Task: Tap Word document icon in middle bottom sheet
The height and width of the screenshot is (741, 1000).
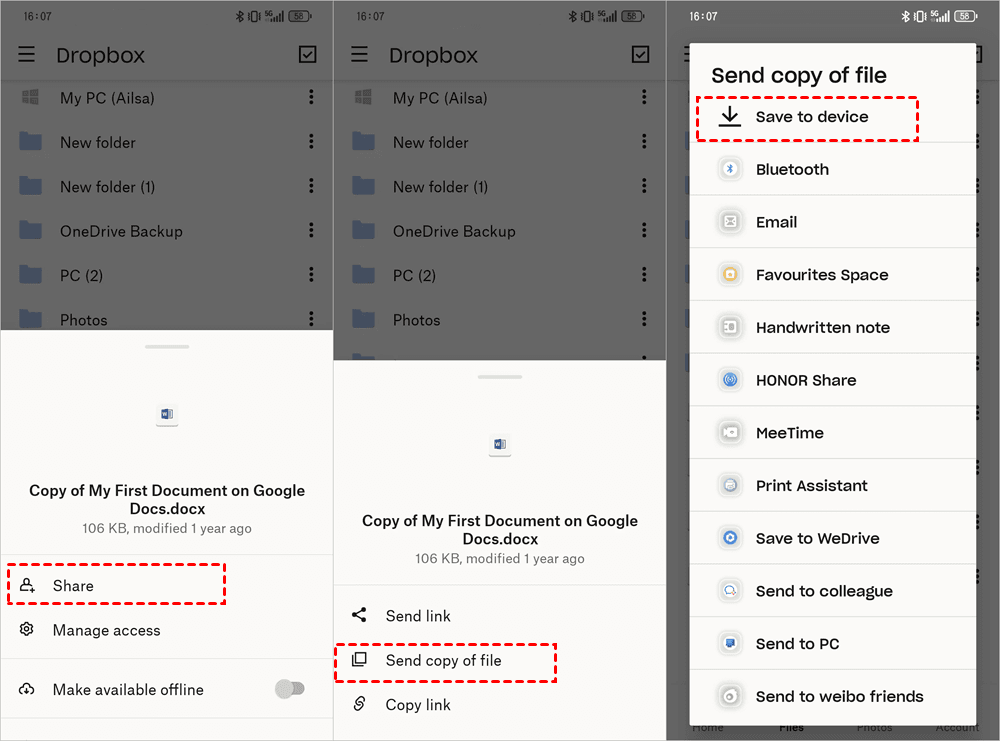Action: (x=500, y=444)
